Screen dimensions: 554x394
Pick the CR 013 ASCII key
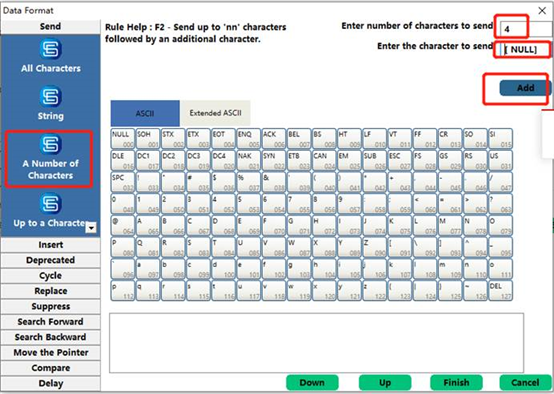450,139
